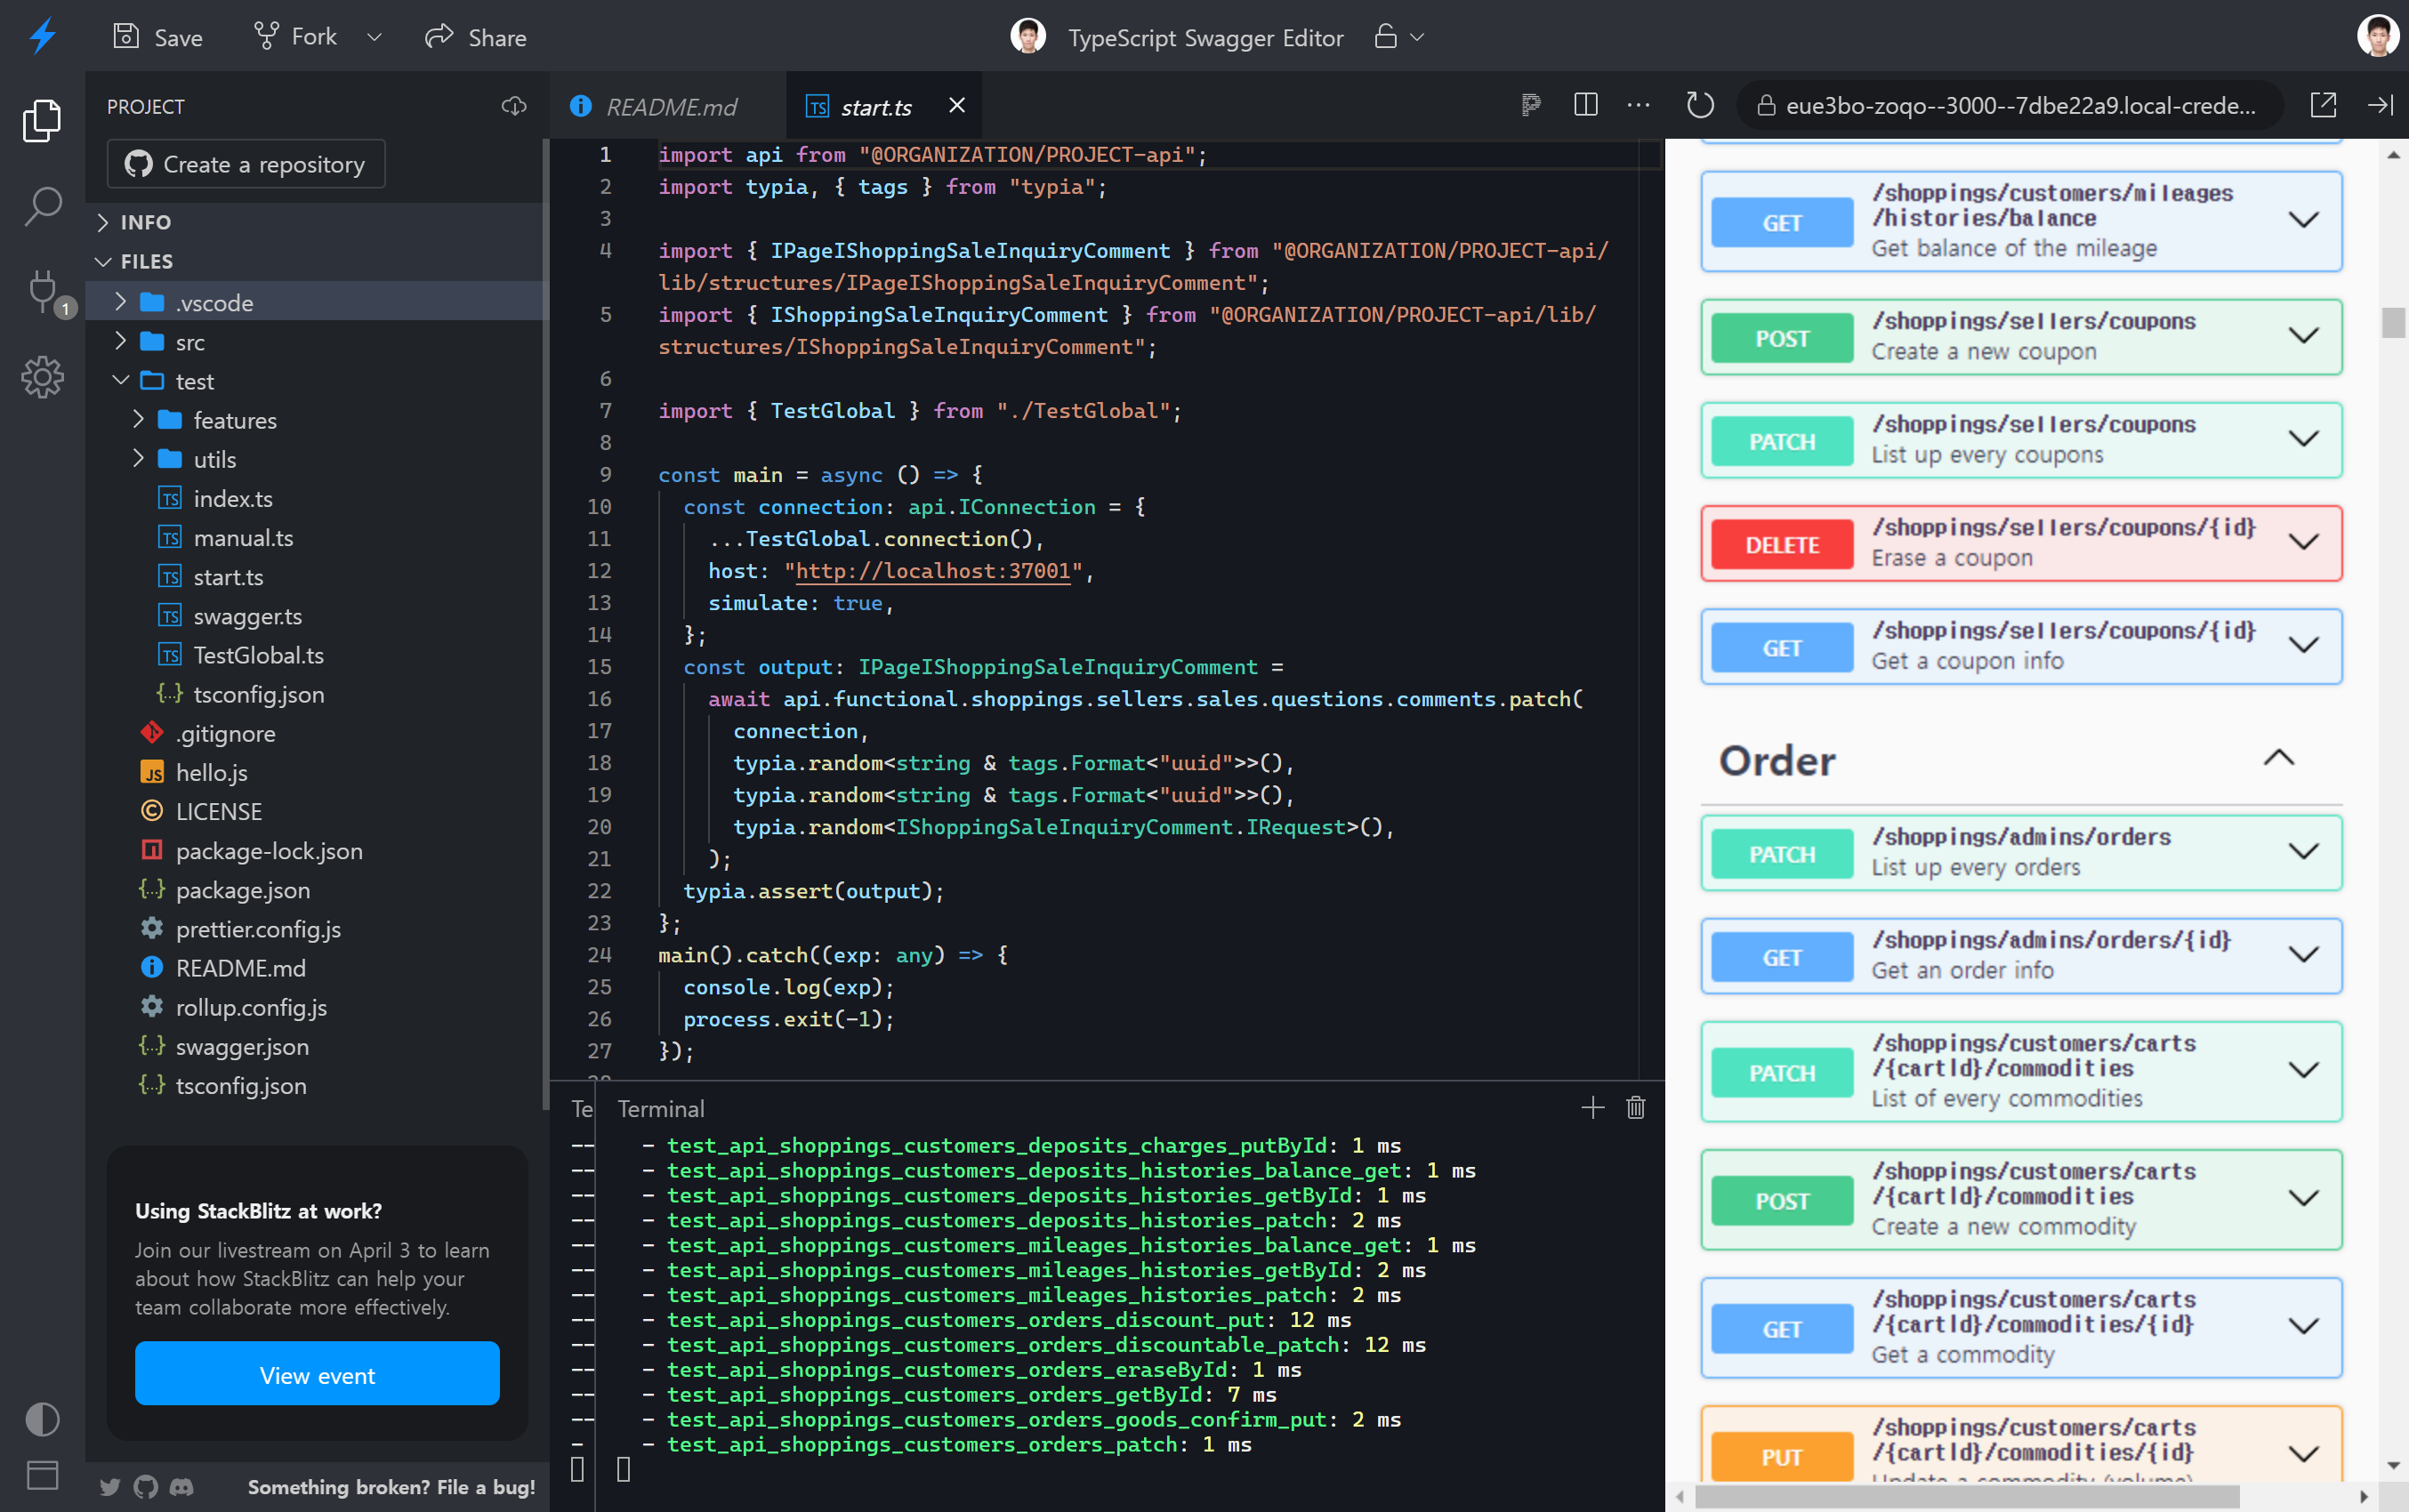Open the editor settings gear

(41, 377)
